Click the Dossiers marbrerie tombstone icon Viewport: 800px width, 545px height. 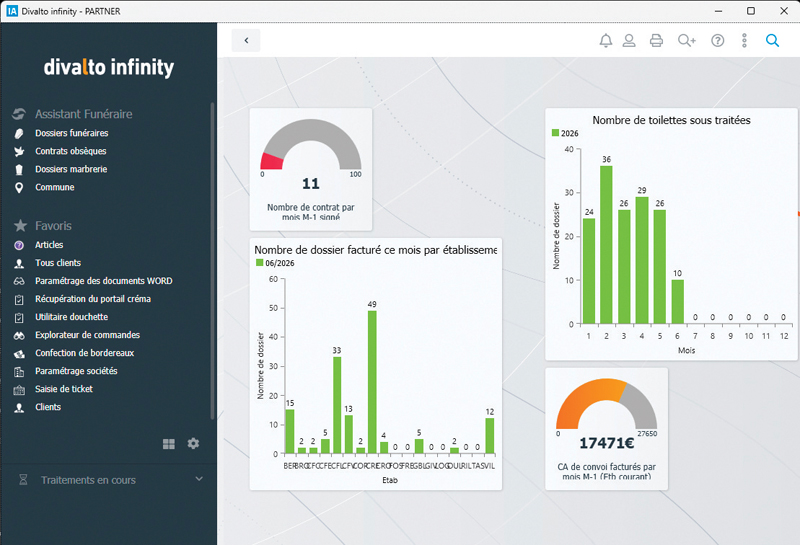[19, 169]
